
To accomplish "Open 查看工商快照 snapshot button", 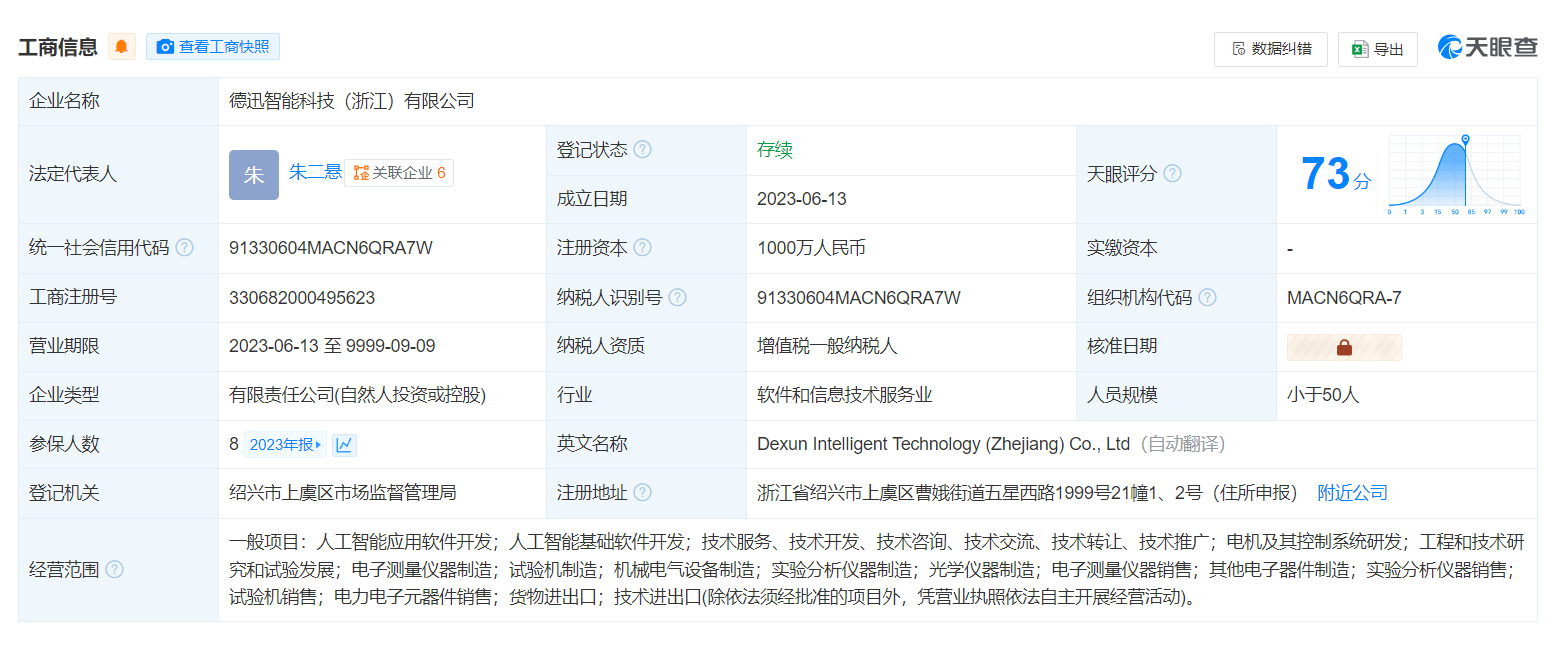I will click(213, 46).
